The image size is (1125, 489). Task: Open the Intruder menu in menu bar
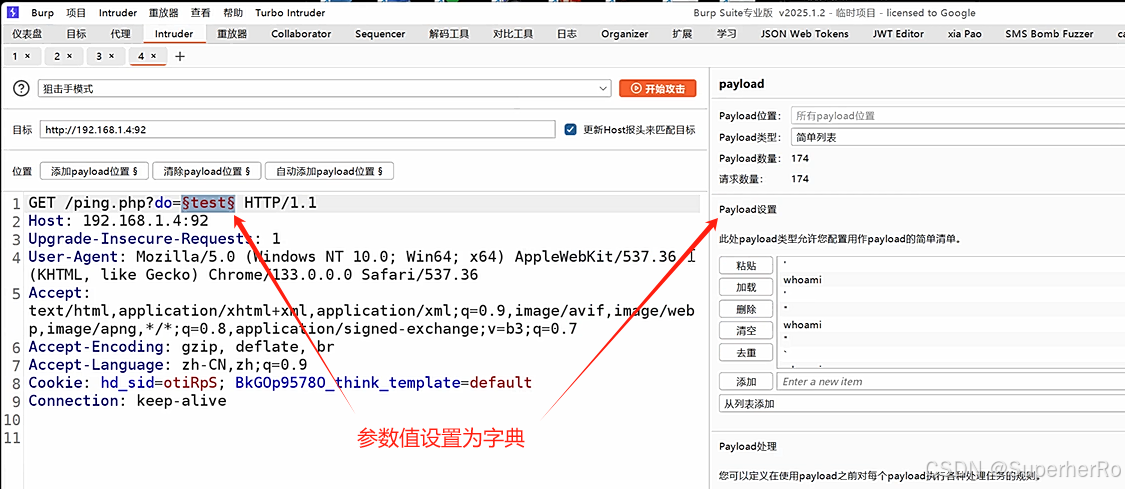tap(118, 13)
